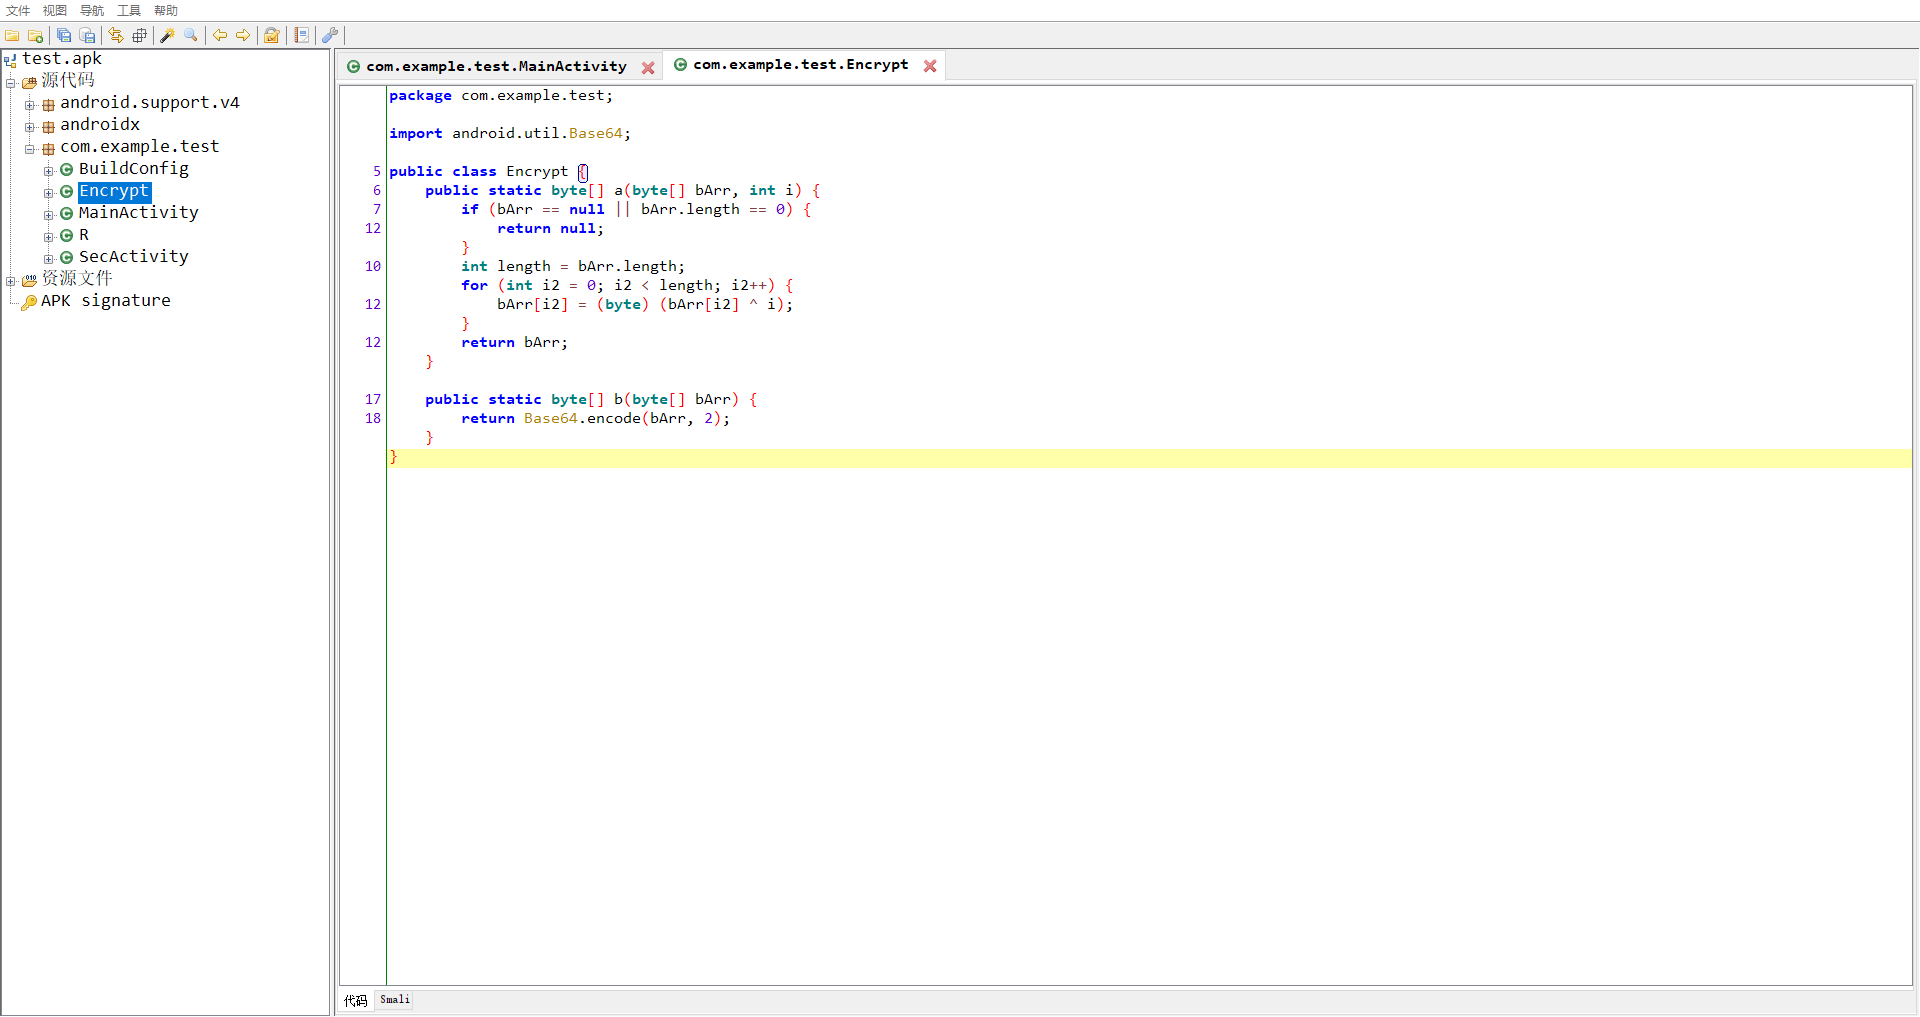Select Encrypt class in the tree
The image size is (1920, 1017).
(114, 191)
